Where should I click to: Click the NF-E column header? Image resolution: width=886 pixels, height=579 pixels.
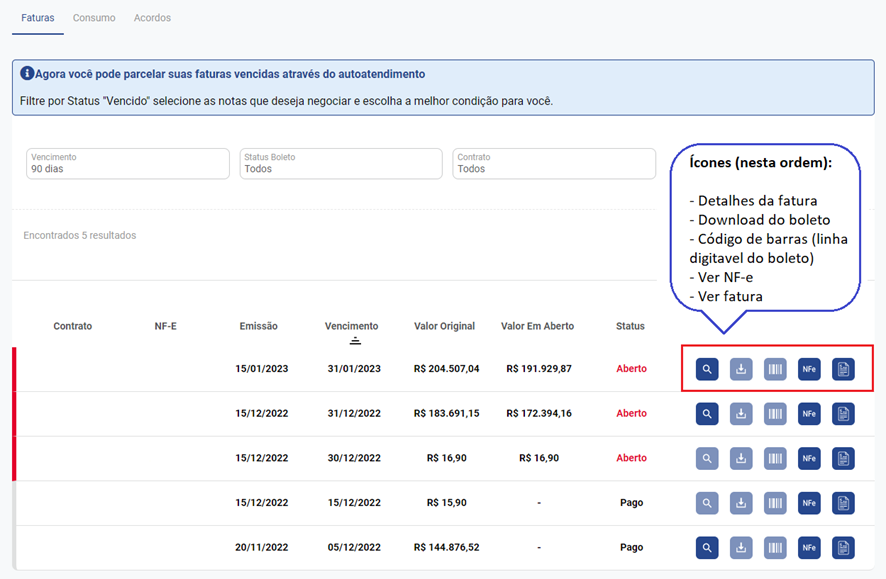click(166, 326)
